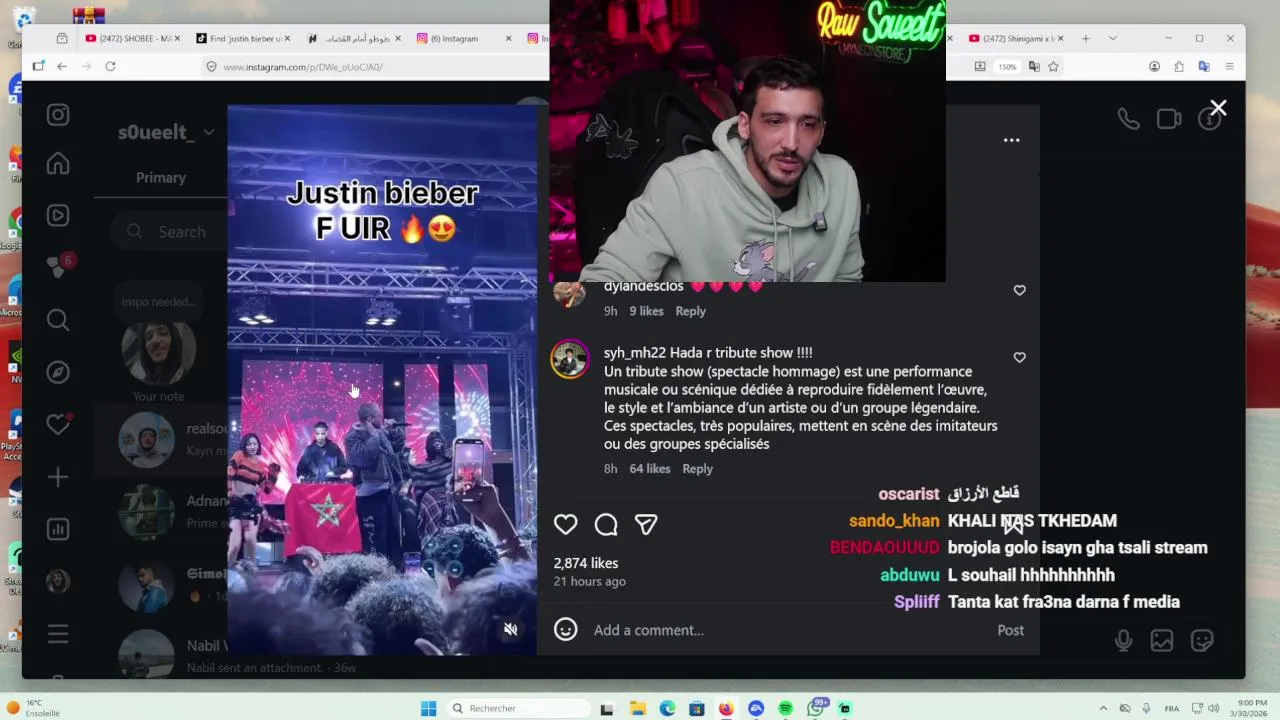
Task: Click the taskbar Rechercher search box
Action: click(x=517, y=708)
